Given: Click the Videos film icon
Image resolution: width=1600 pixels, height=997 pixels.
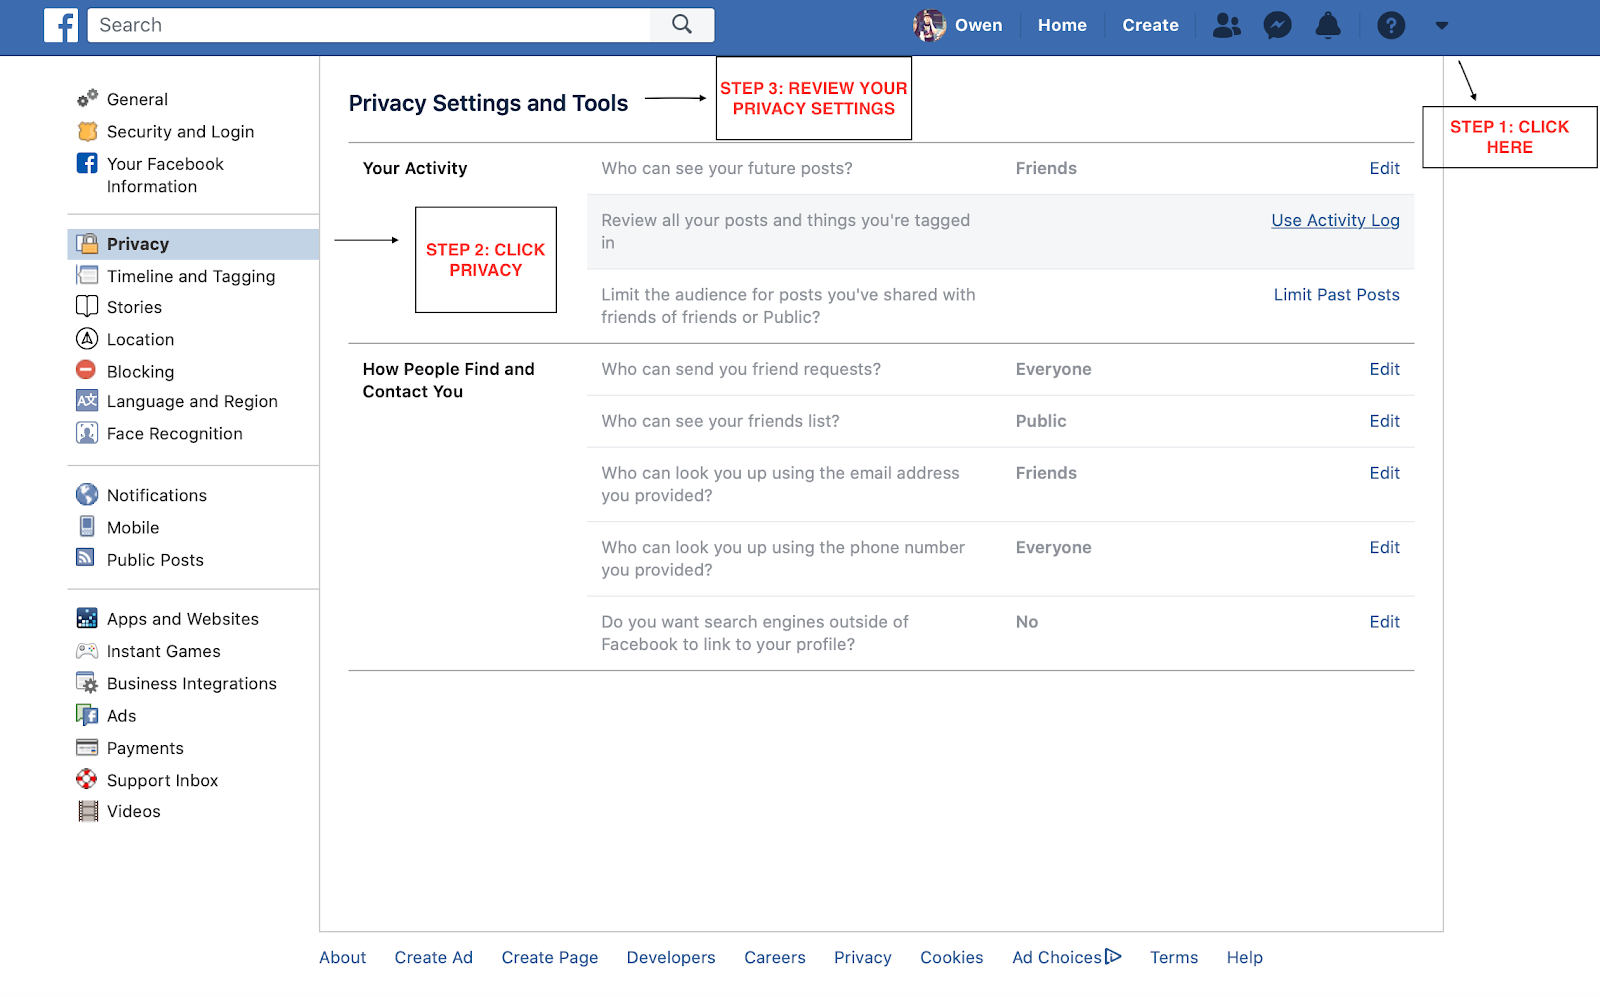Looking at the screenshot, I should point(88,811).
